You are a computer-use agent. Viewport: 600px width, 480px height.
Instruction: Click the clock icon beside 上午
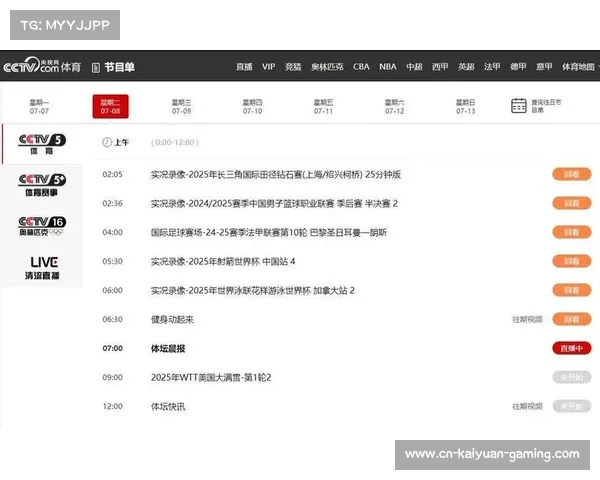(107, 142)
